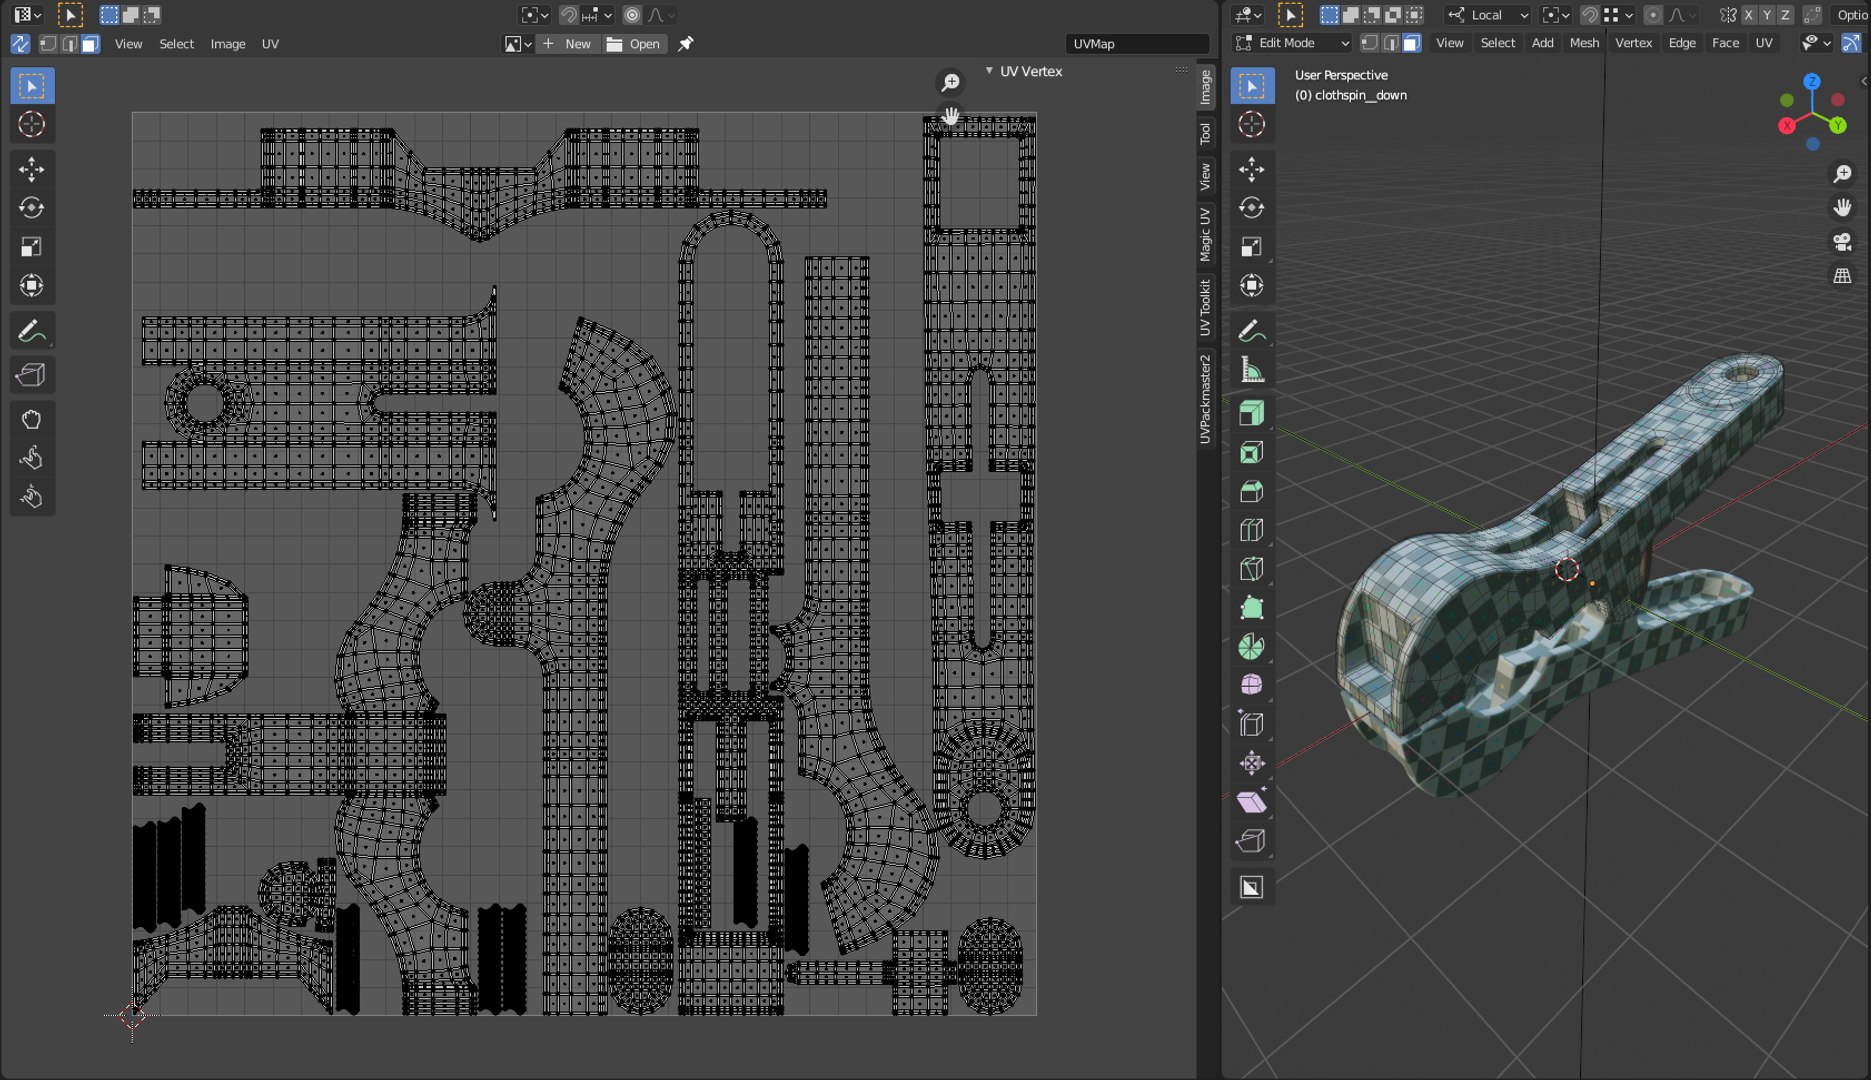Enable Y mirror axis in the 3D viewport
This screenshot has width=1871, height=1080.
pyautogui.click(x=1767, y=15)
